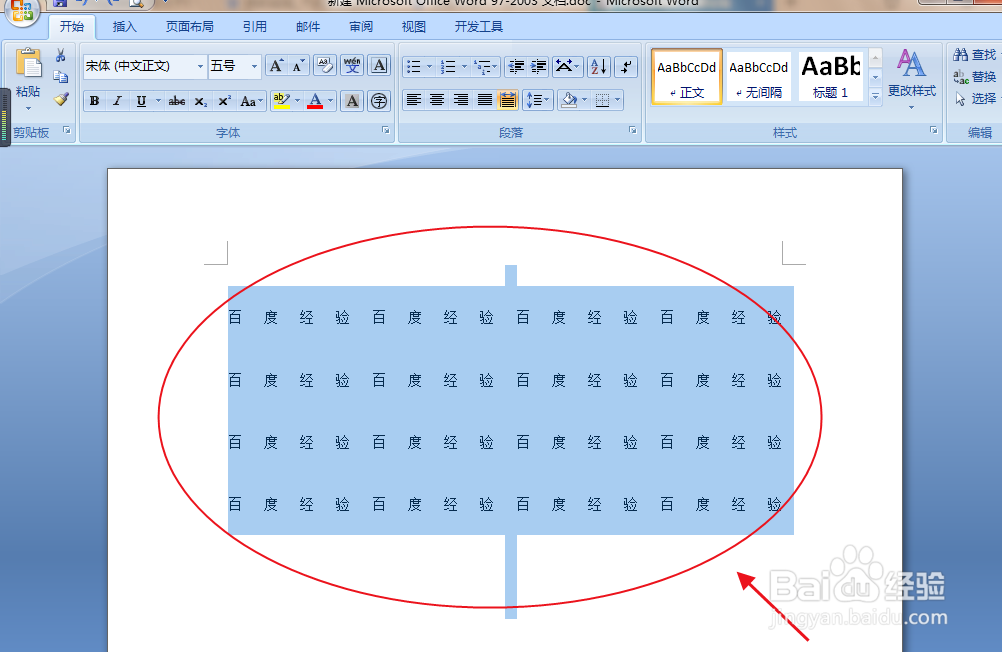This screenshot has width=1002, height=652.
Task: Click the Copy icon
Action: [x=61, y=77]
